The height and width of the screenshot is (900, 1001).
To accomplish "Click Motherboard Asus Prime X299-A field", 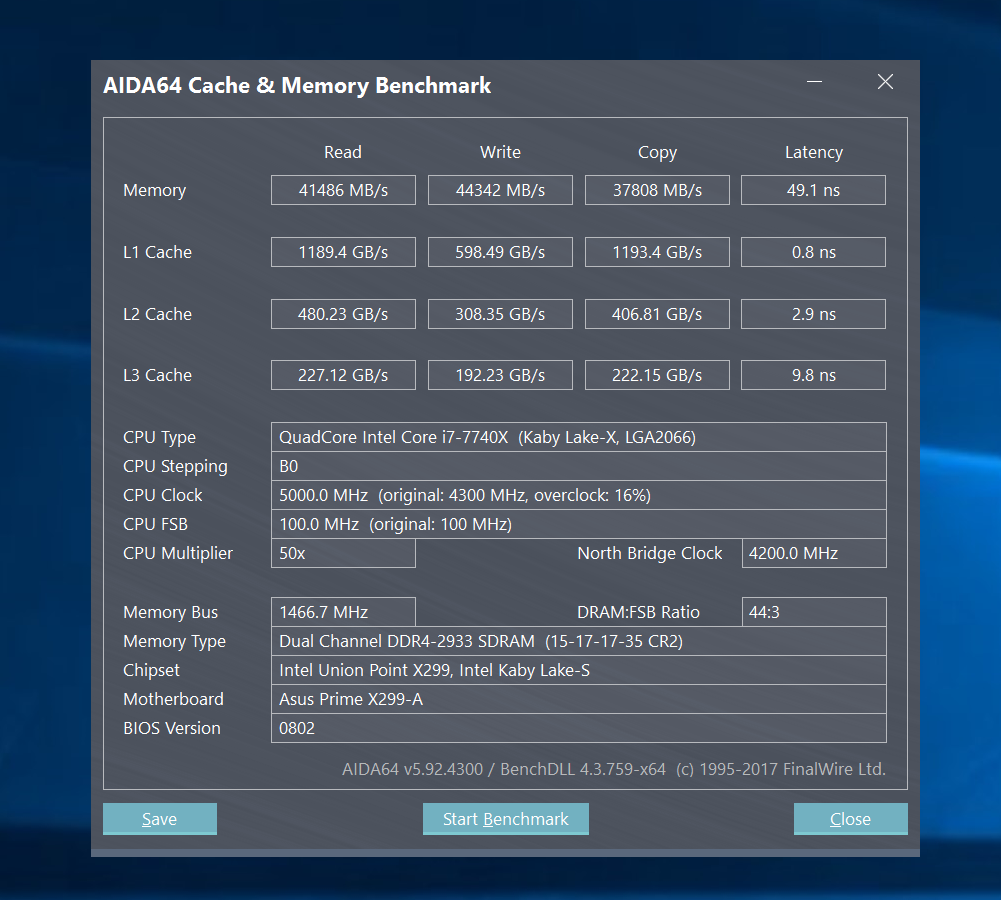I will [578, 699].
